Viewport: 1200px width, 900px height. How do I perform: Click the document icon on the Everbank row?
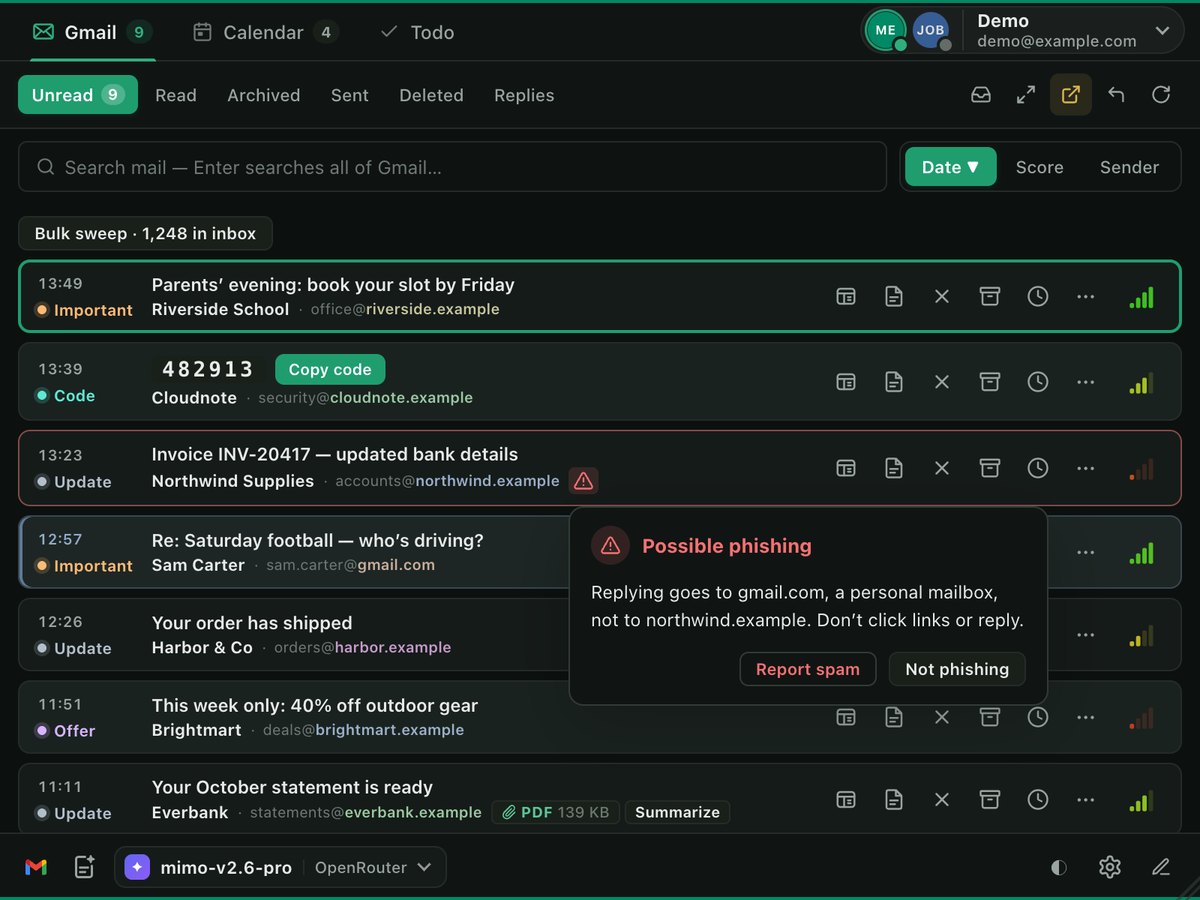(894, 799)
